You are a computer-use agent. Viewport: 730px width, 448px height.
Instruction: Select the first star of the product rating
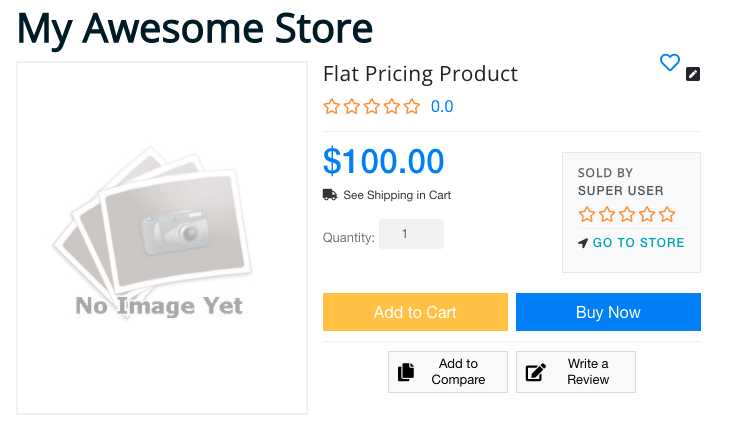point(331,107)
